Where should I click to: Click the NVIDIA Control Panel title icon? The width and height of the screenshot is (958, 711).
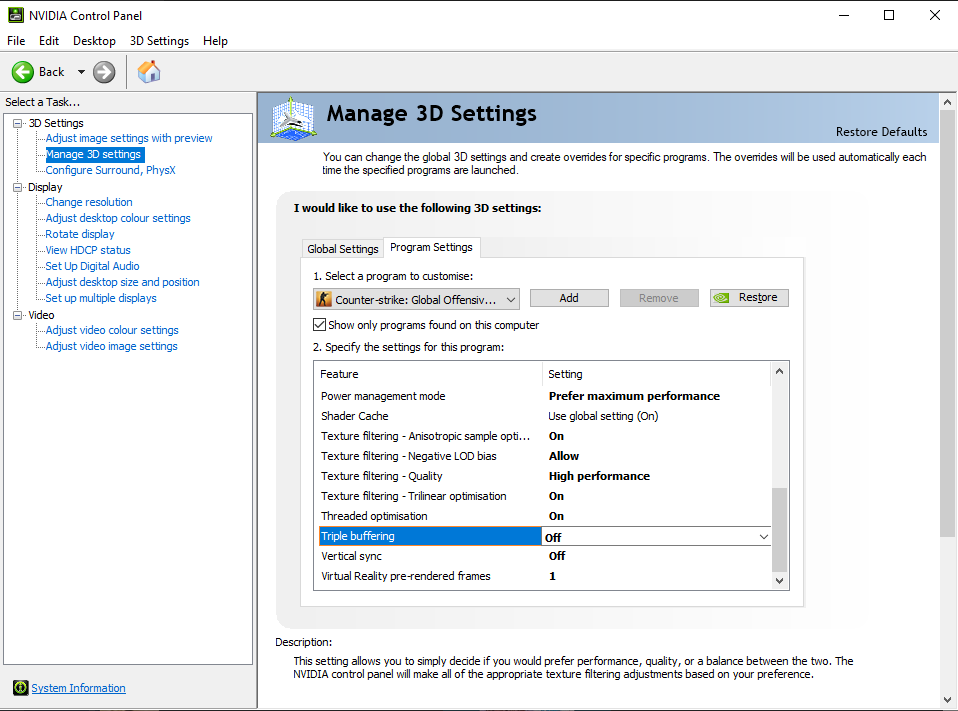[13, 15]
